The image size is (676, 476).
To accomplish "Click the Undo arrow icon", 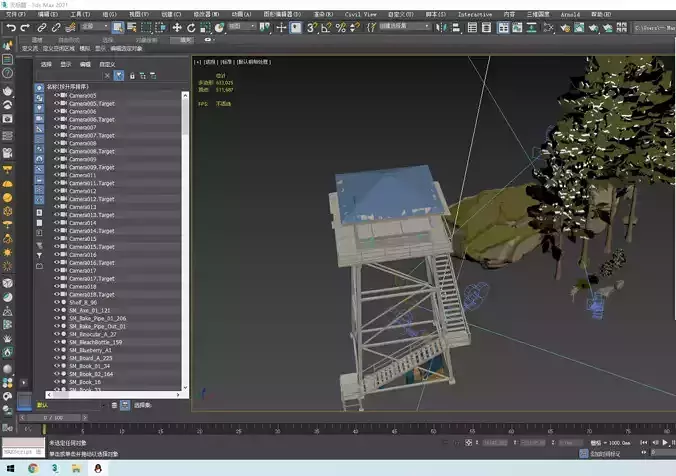I will pyautogui.click(x=11, y=28).
